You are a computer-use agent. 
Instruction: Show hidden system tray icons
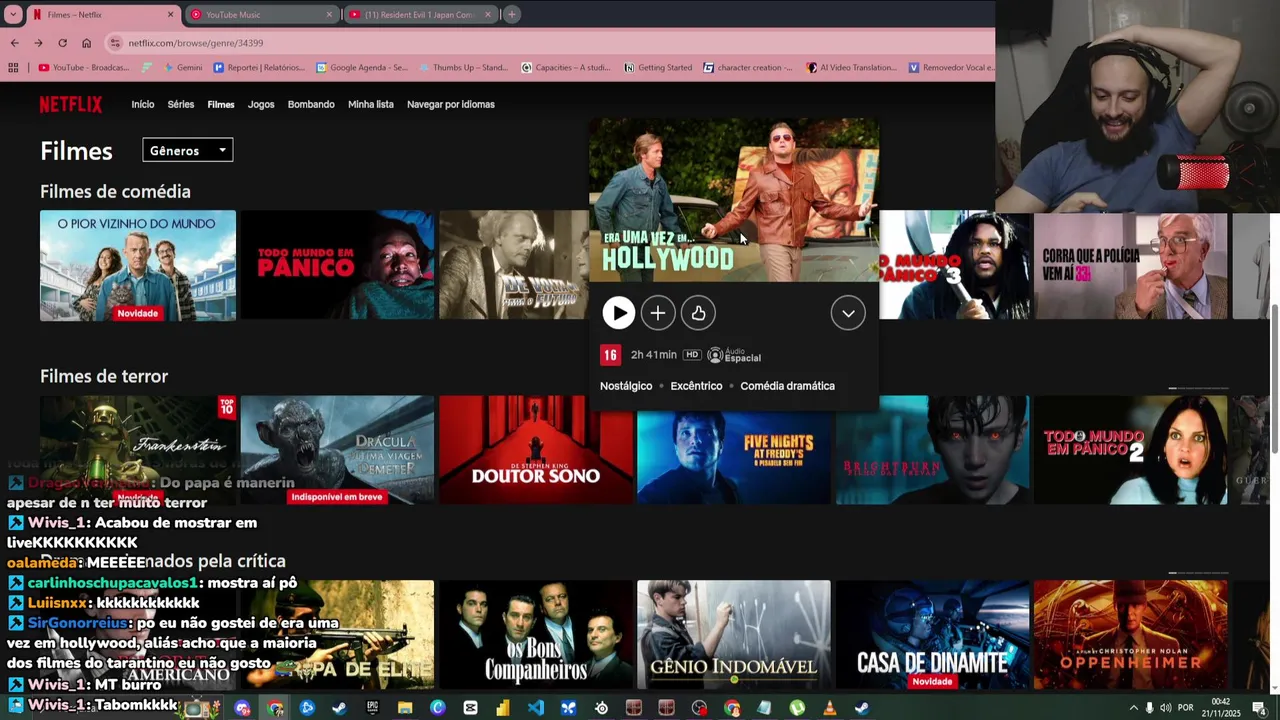pyautogui.click(x=1133, y=708)
